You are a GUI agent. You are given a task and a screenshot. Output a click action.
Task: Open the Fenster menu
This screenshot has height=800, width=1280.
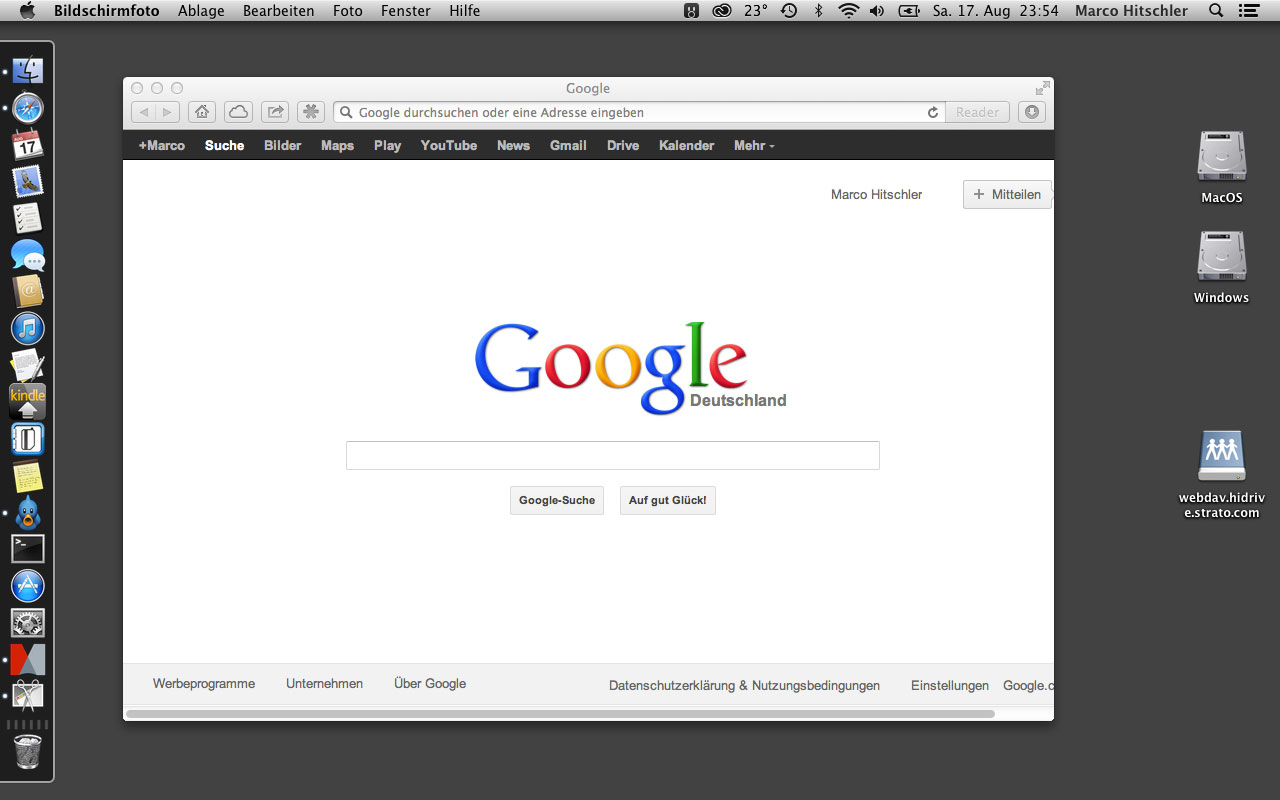[406, 11]
